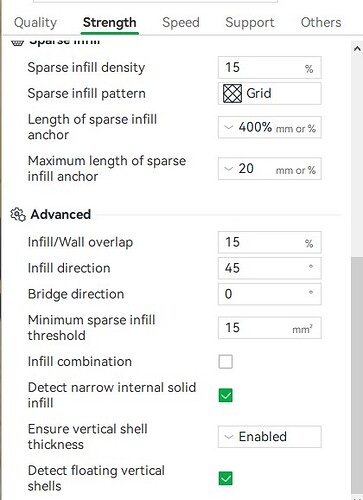
Task: Expand the Length of sparse infill anchor dropdown
Action: (x=270, y=127)
